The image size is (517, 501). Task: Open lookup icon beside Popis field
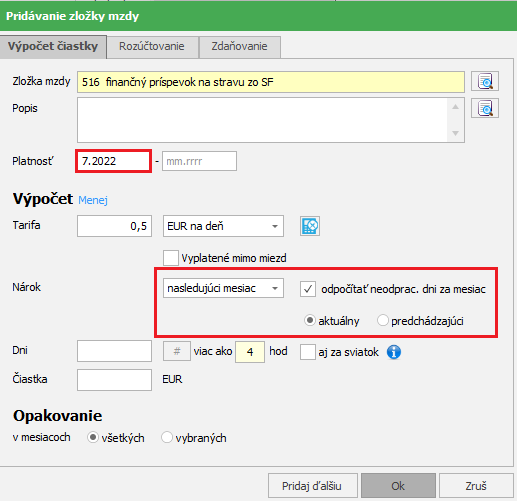(x=485, y=108)
